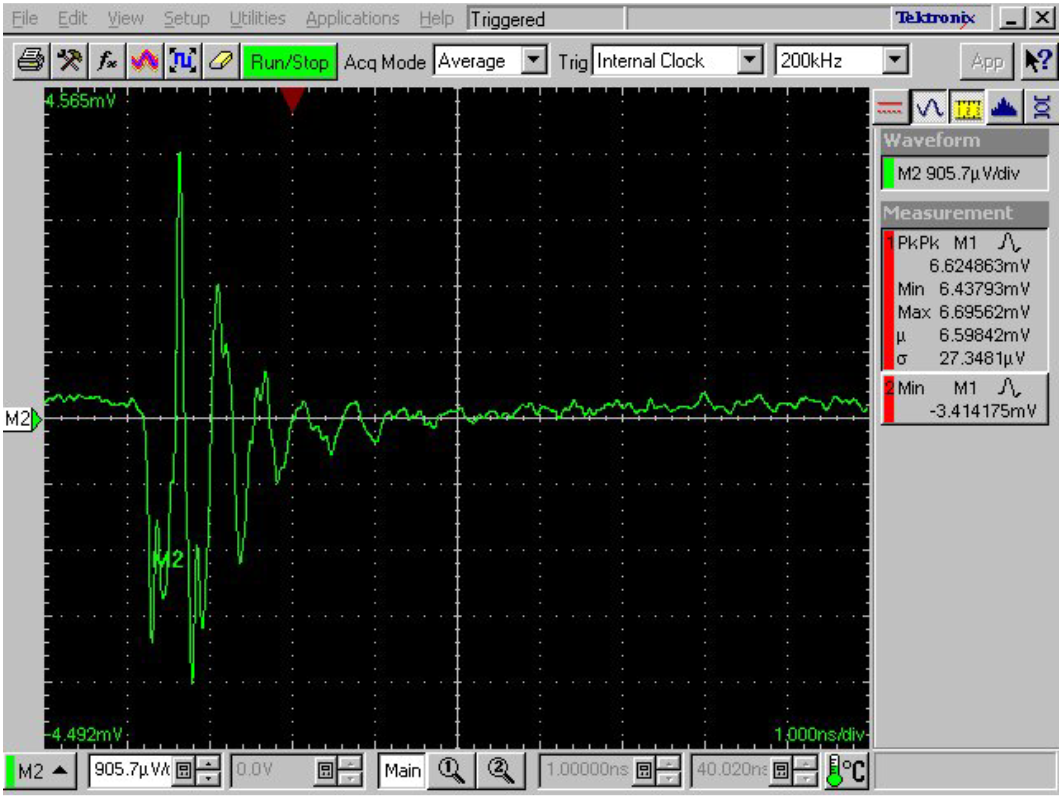Click the horizontal scale stepper arrows

pos(669,770)
